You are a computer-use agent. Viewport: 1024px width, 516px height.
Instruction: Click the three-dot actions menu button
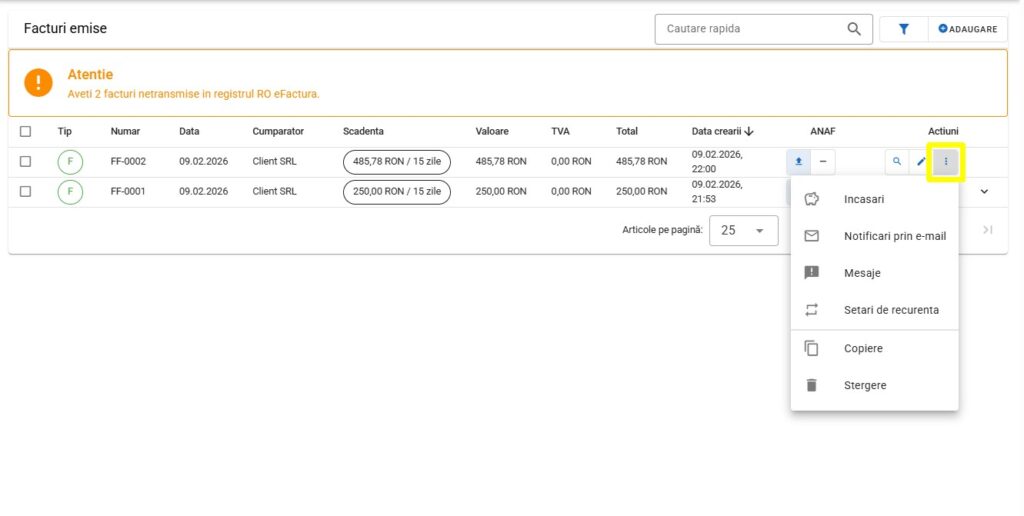pos(945,161)
